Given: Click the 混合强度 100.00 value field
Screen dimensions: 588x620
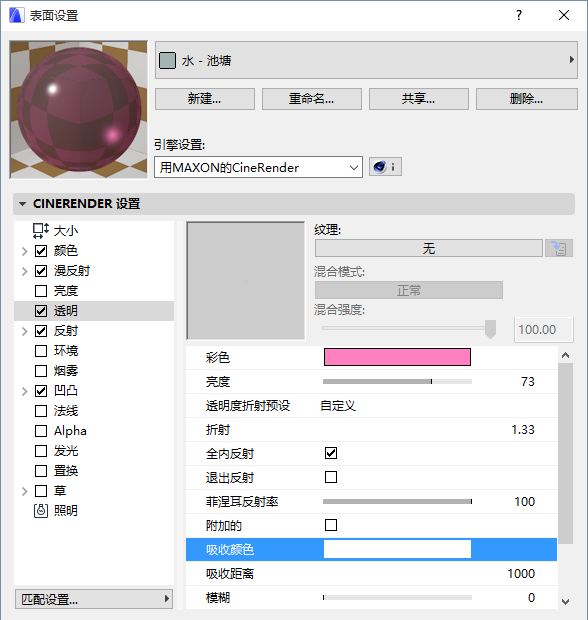Looking at the screenshot, I should pos(544,329).
